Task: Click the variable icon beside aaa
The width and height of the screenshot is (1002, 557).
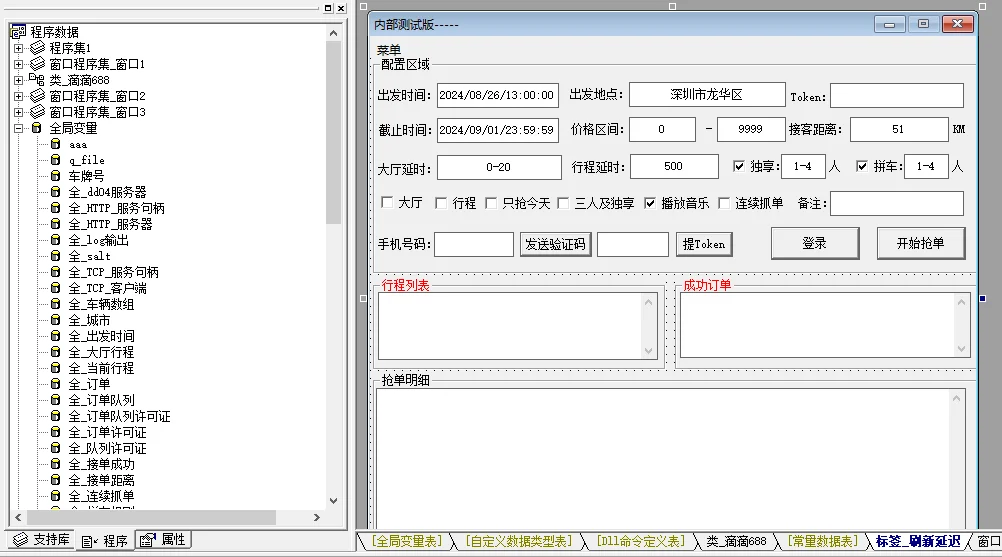Action: [56, 144]
